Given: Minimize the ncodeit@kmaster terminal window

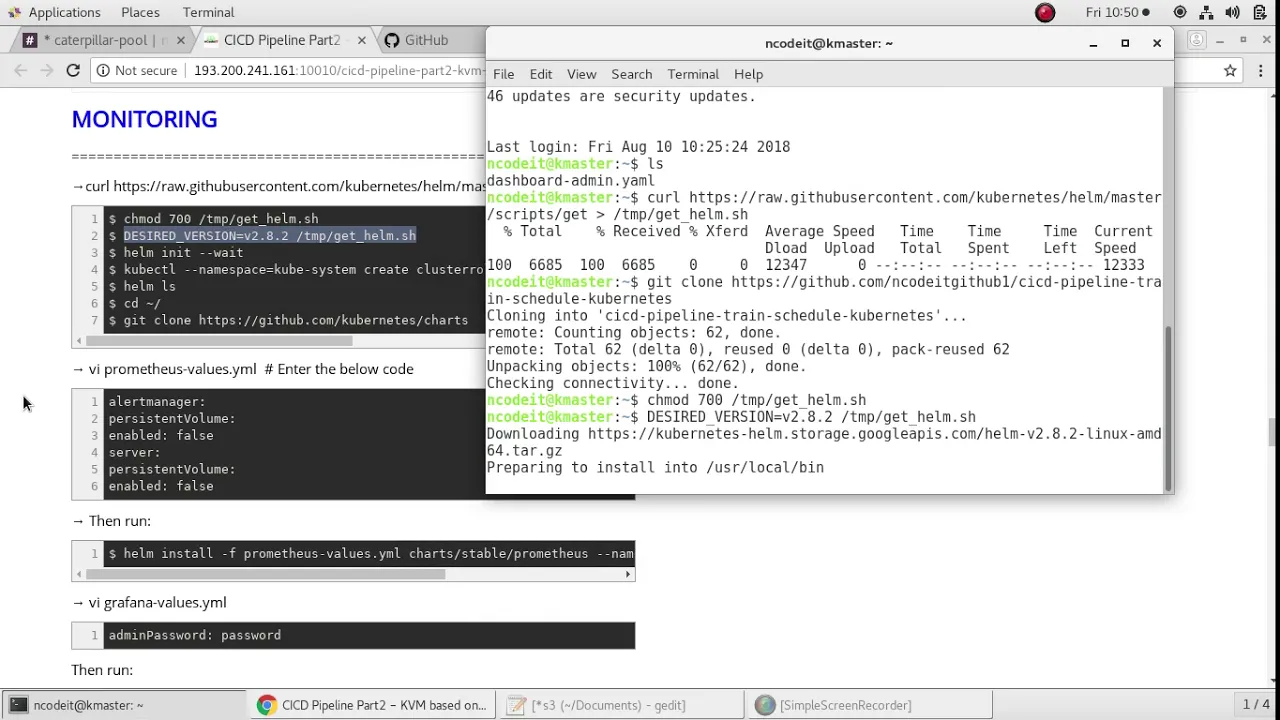Looking at the screenshot, I should [x=1093, y=43].
